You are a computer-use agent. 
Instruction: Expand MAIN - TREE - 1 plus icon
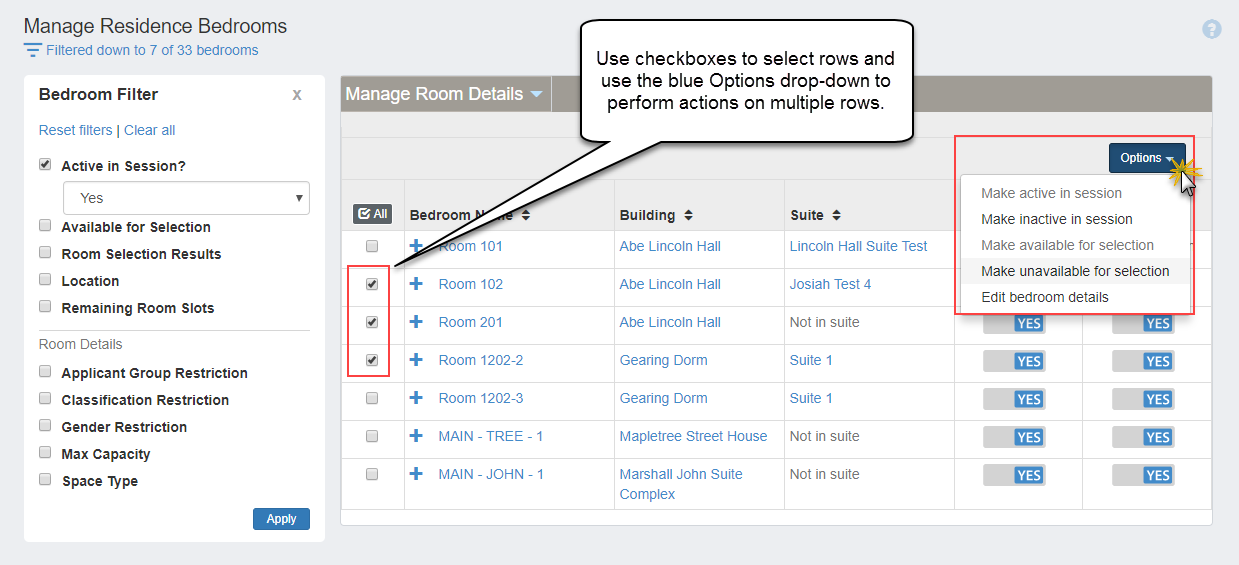[x=417, y=436]
